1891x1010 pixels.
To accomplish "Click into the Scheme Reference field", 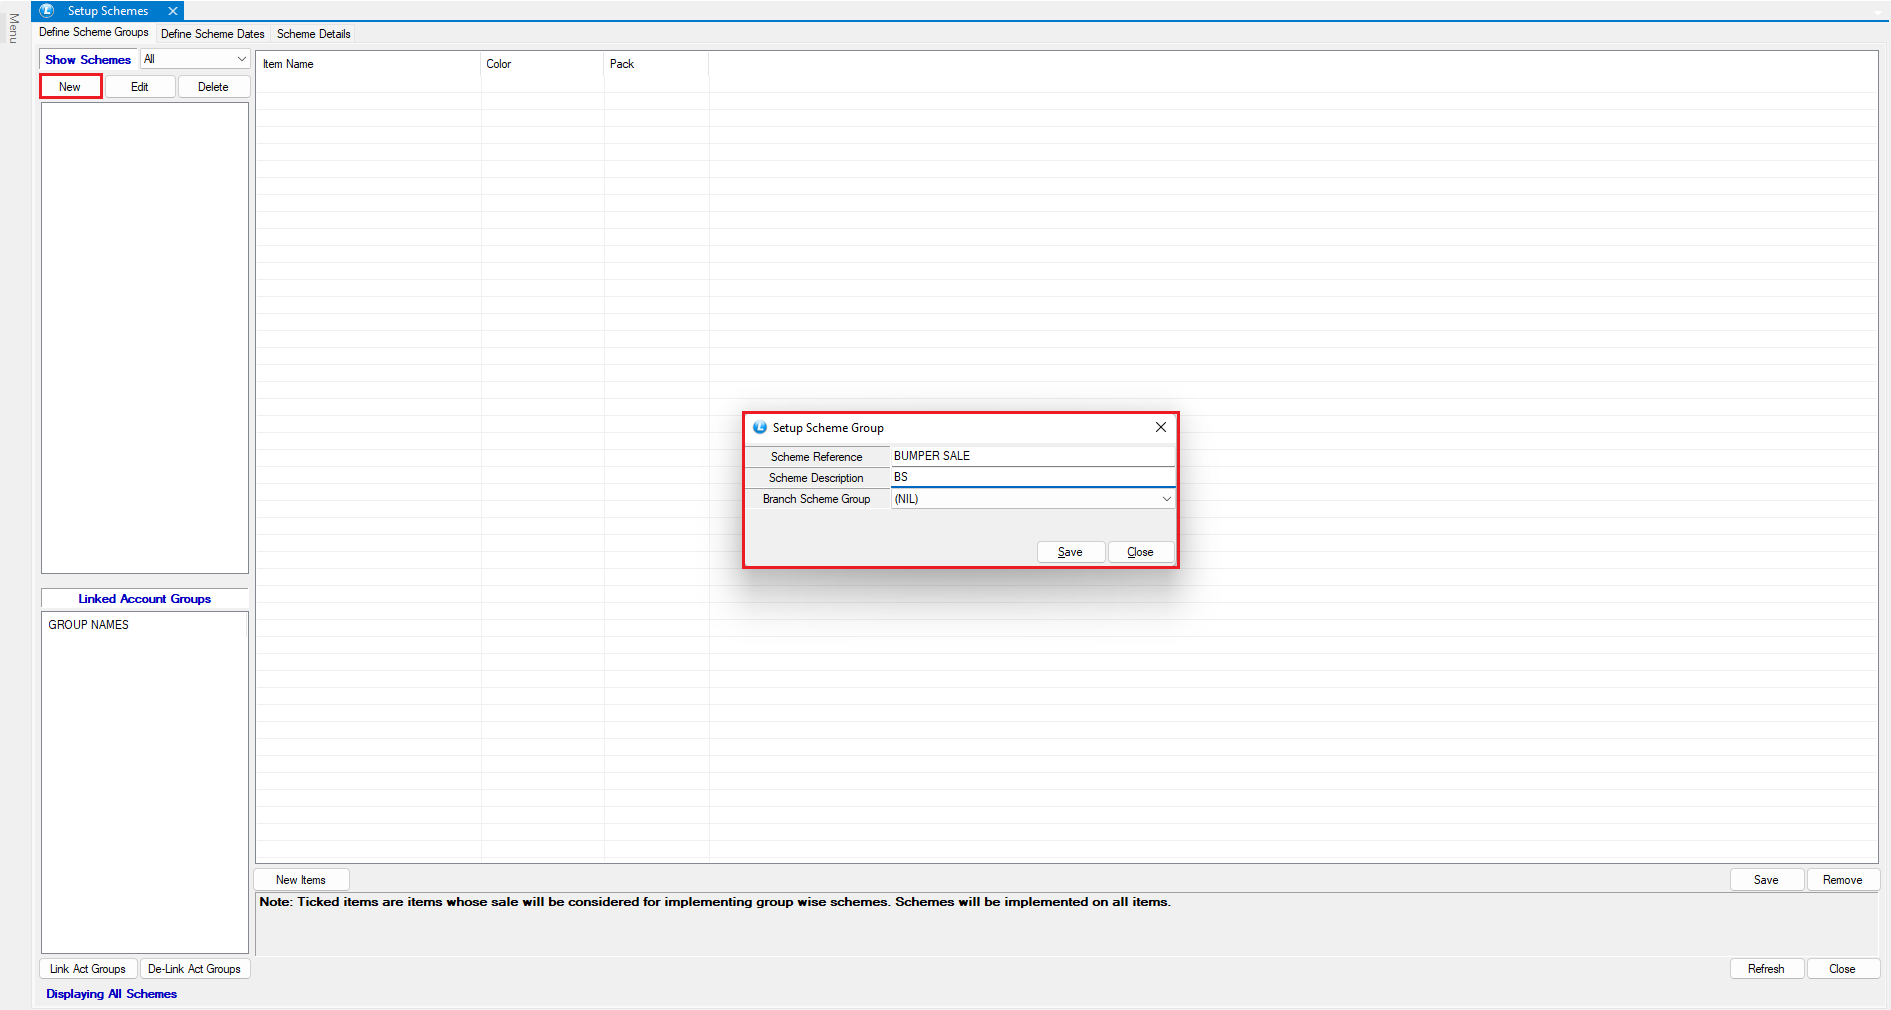I will (1031, 456).
